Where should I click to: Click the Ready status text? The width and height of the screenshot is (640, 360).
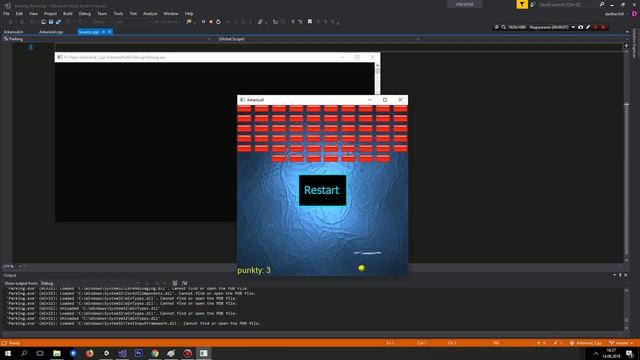(x=14, y=343)
